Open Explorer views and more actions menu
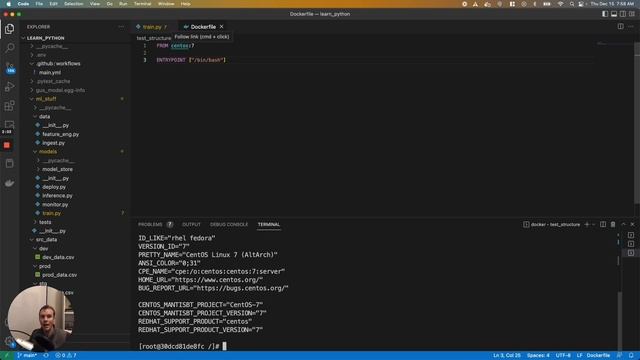This screenshot has width=640, height=360. tap(121, 27)
